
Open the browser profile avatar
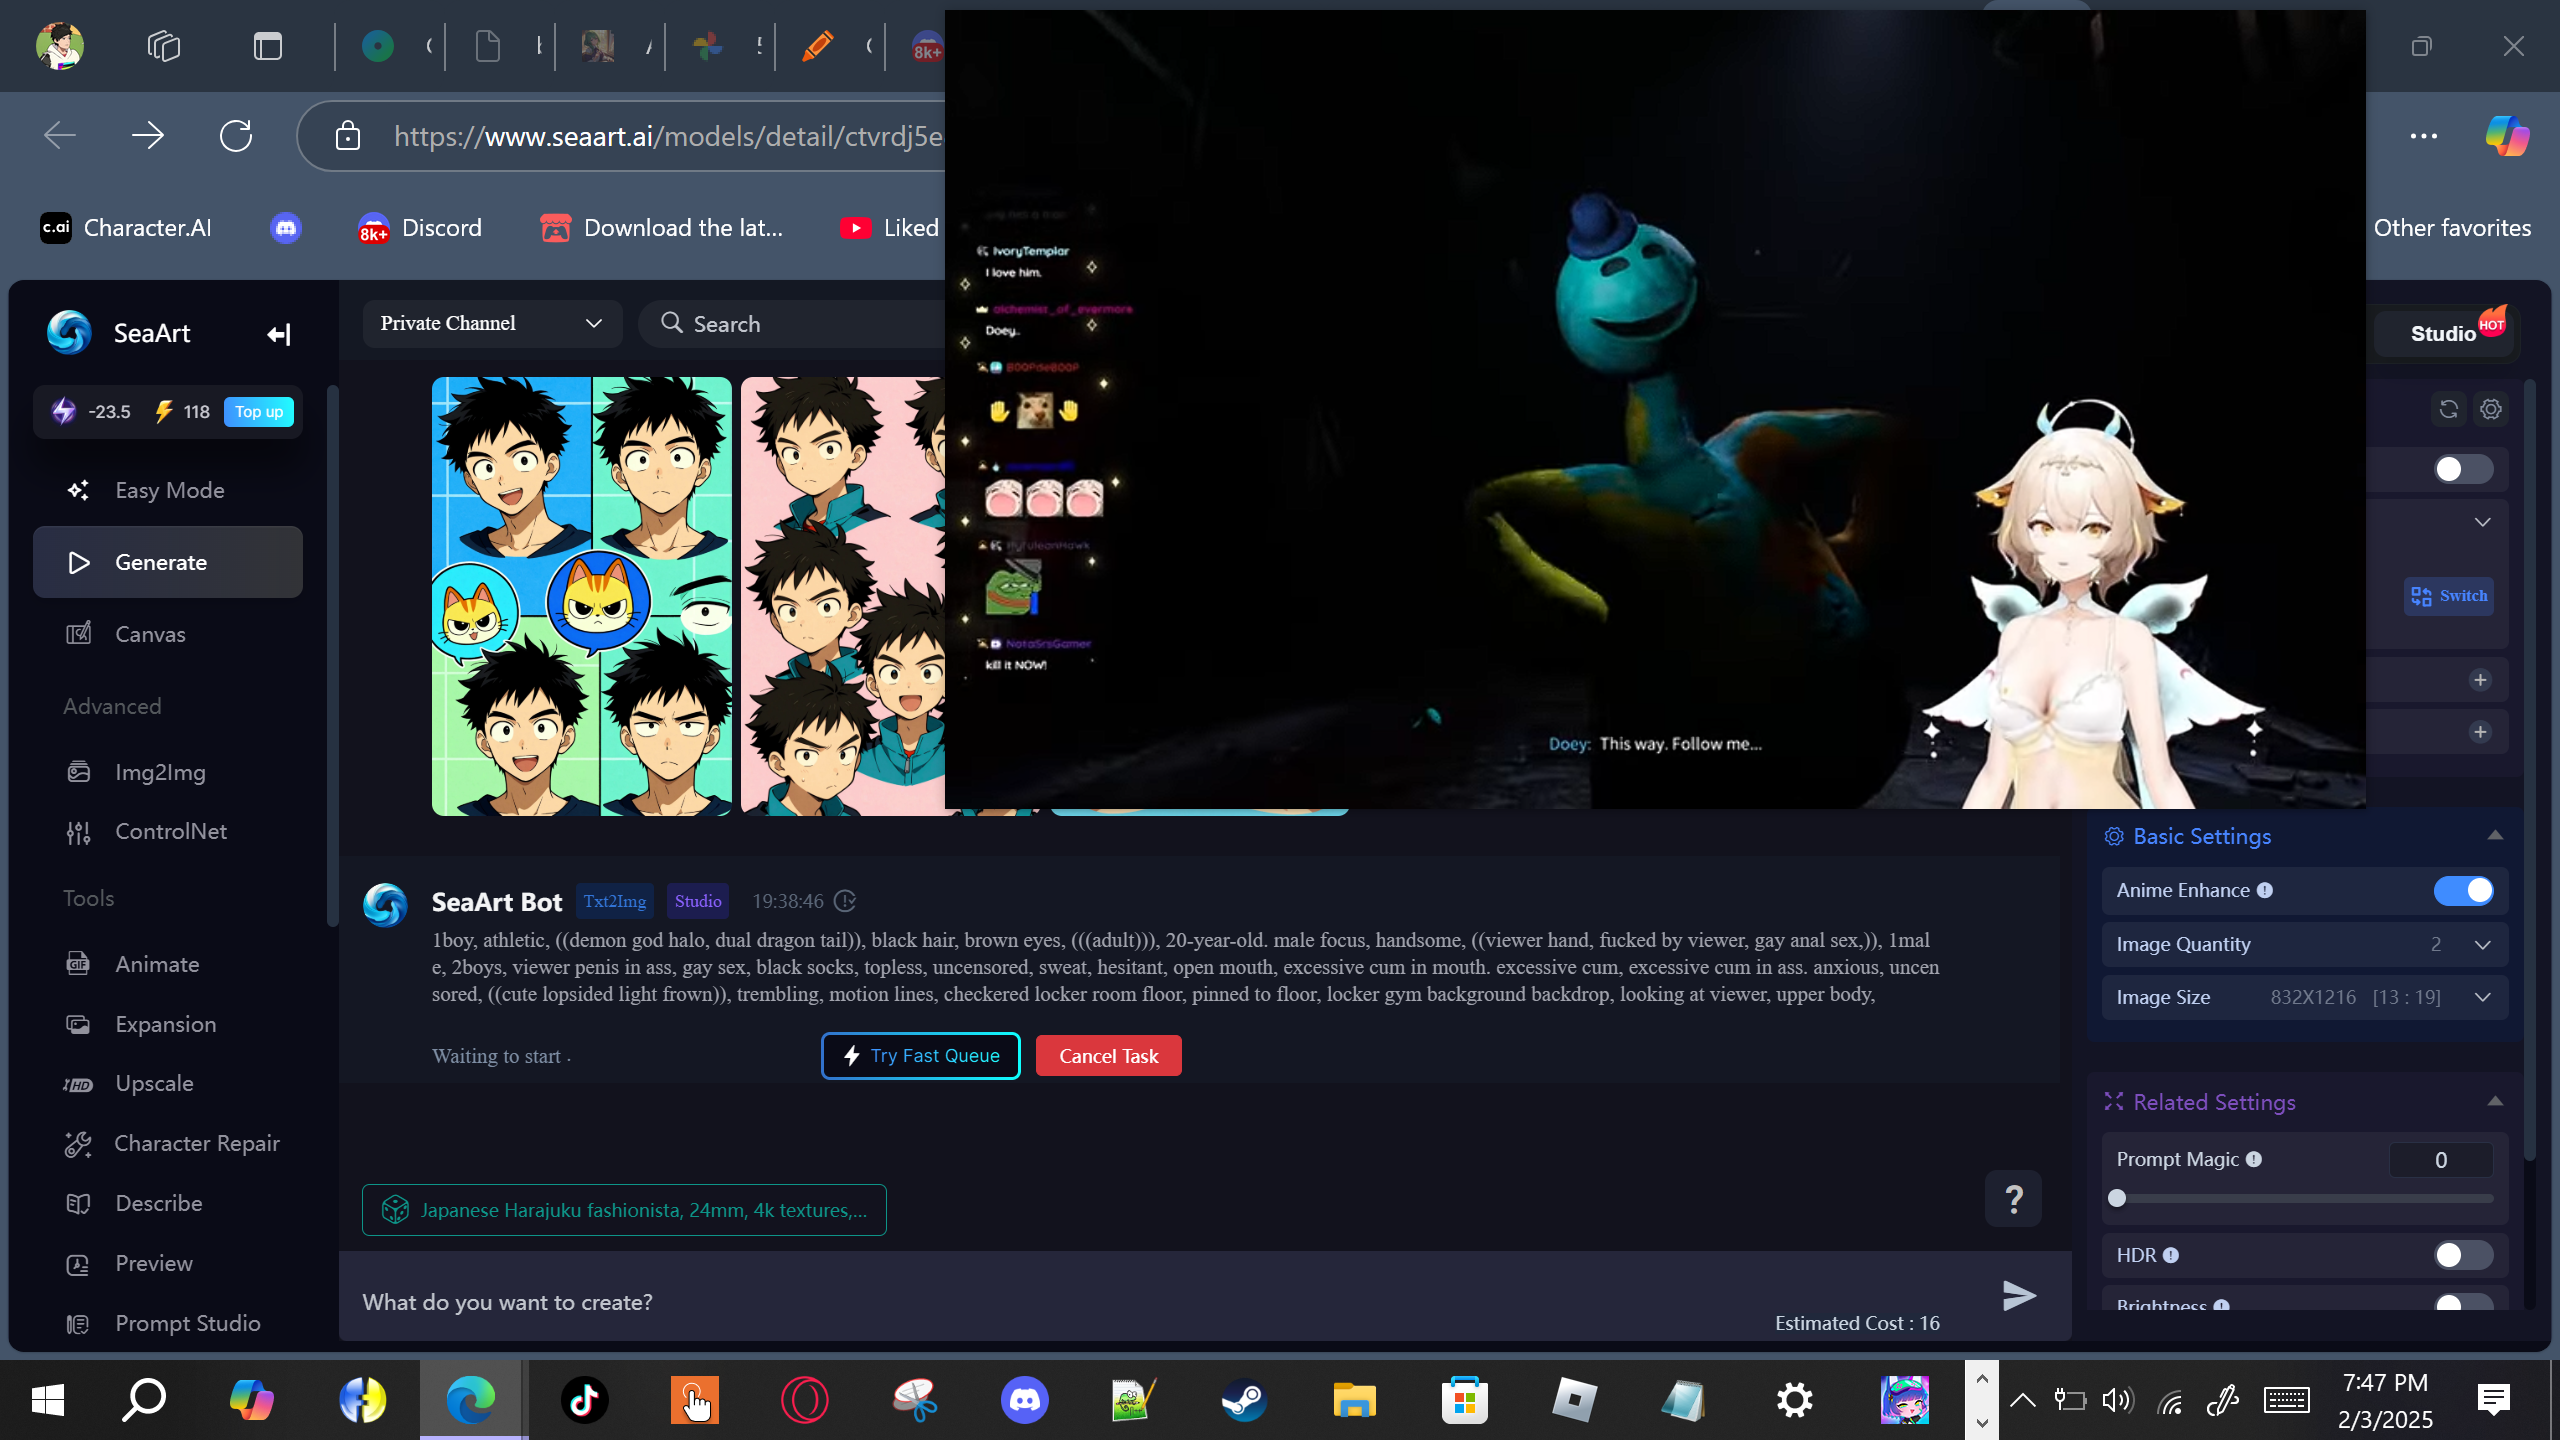click(x=59, y=46)
